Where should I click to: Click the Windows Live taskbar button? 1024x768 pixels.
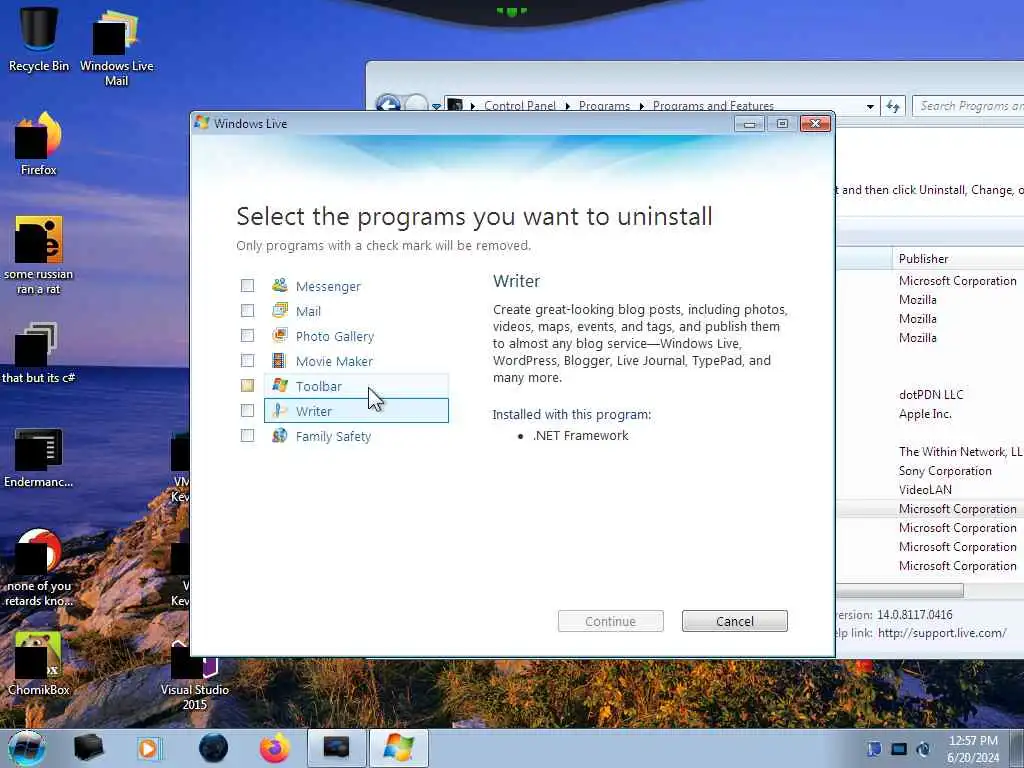pyautogui.click(x=399, y=748)
